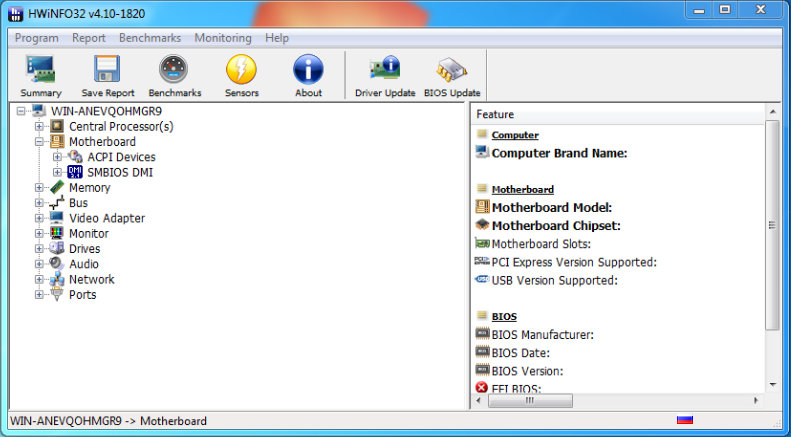Click the Feature panel scroll-down arrow
The width and height of the screenshot is (791, 437).
[772, 385]
